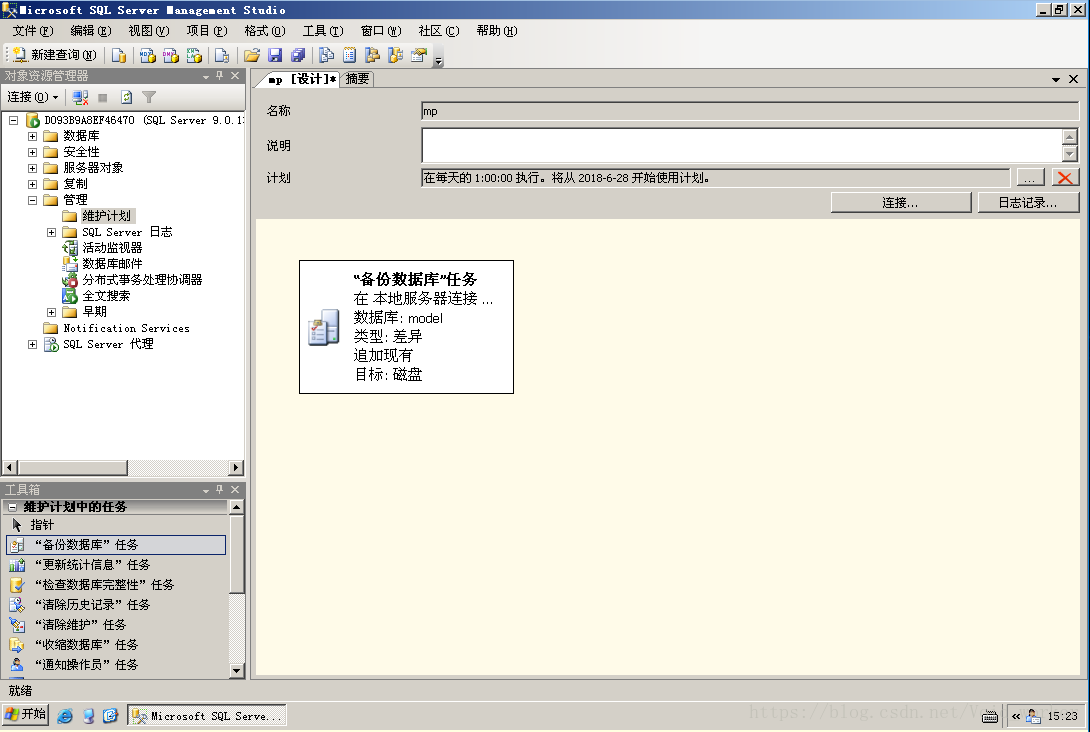1090x732 pixels.
Task: Click the open file folder icon
Action: tap(252, 56)
